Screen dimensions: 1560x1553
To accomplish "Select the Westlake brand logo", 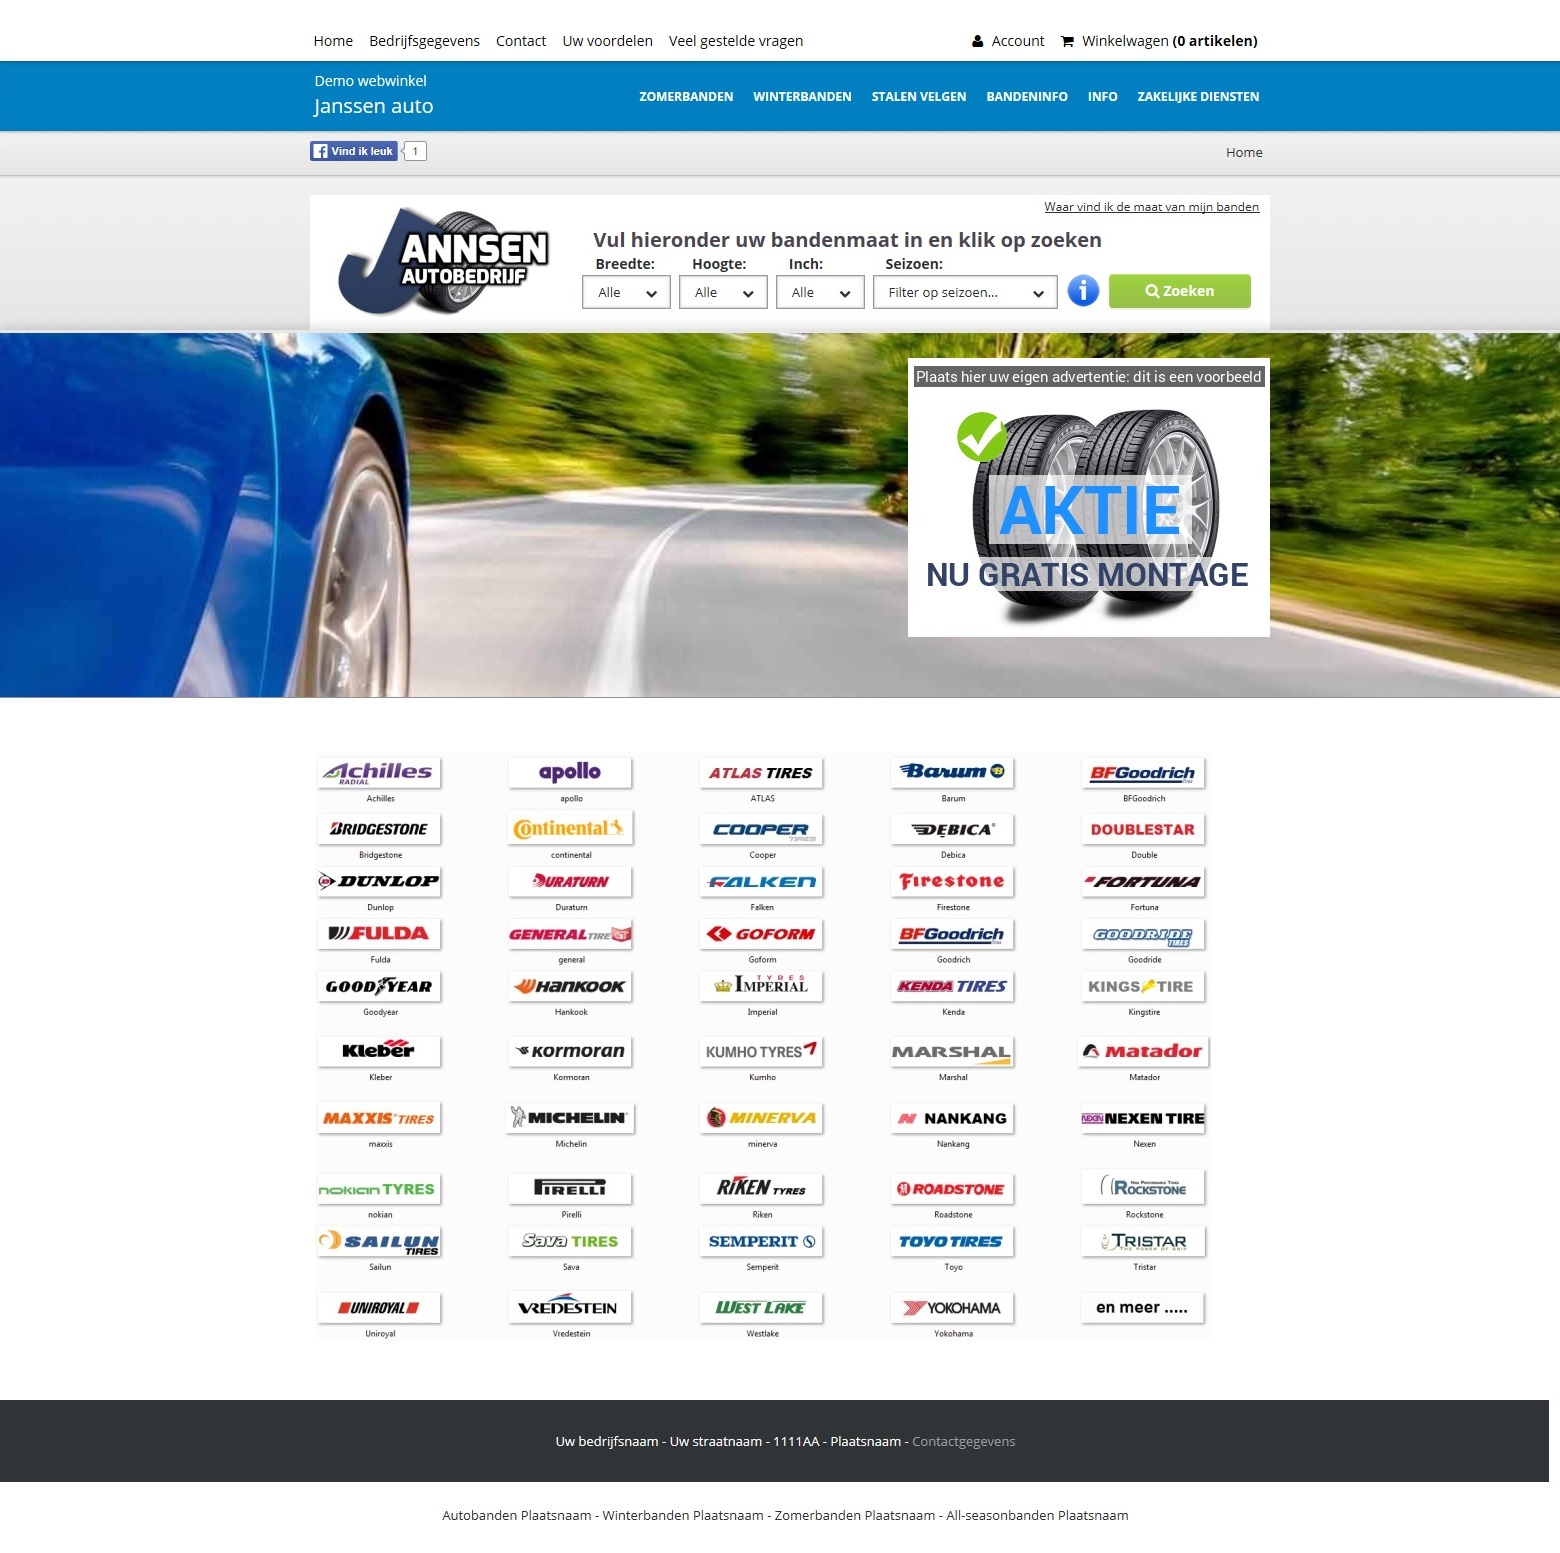I will tap(762, 1308).
